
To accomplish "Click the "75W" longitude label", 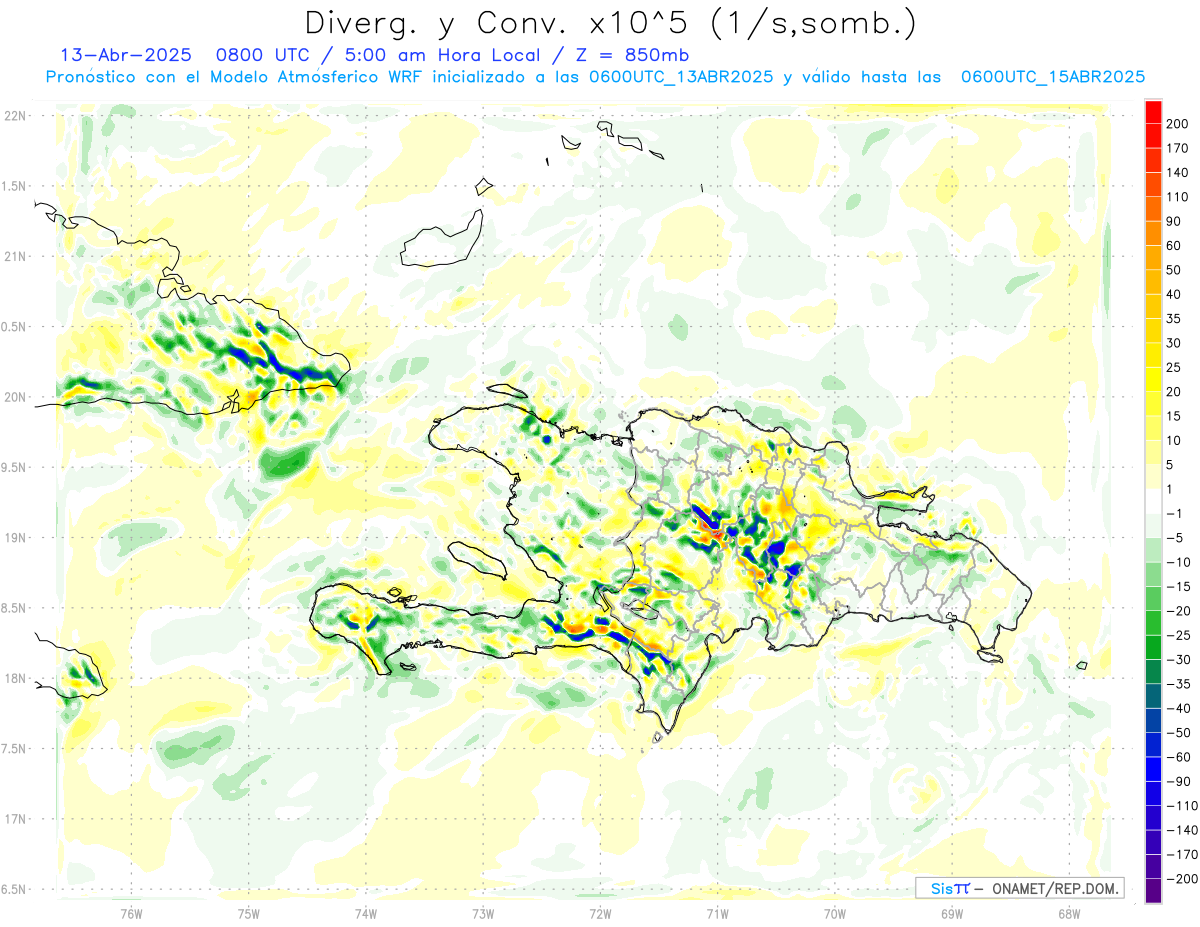I will (x=249, y=913).
